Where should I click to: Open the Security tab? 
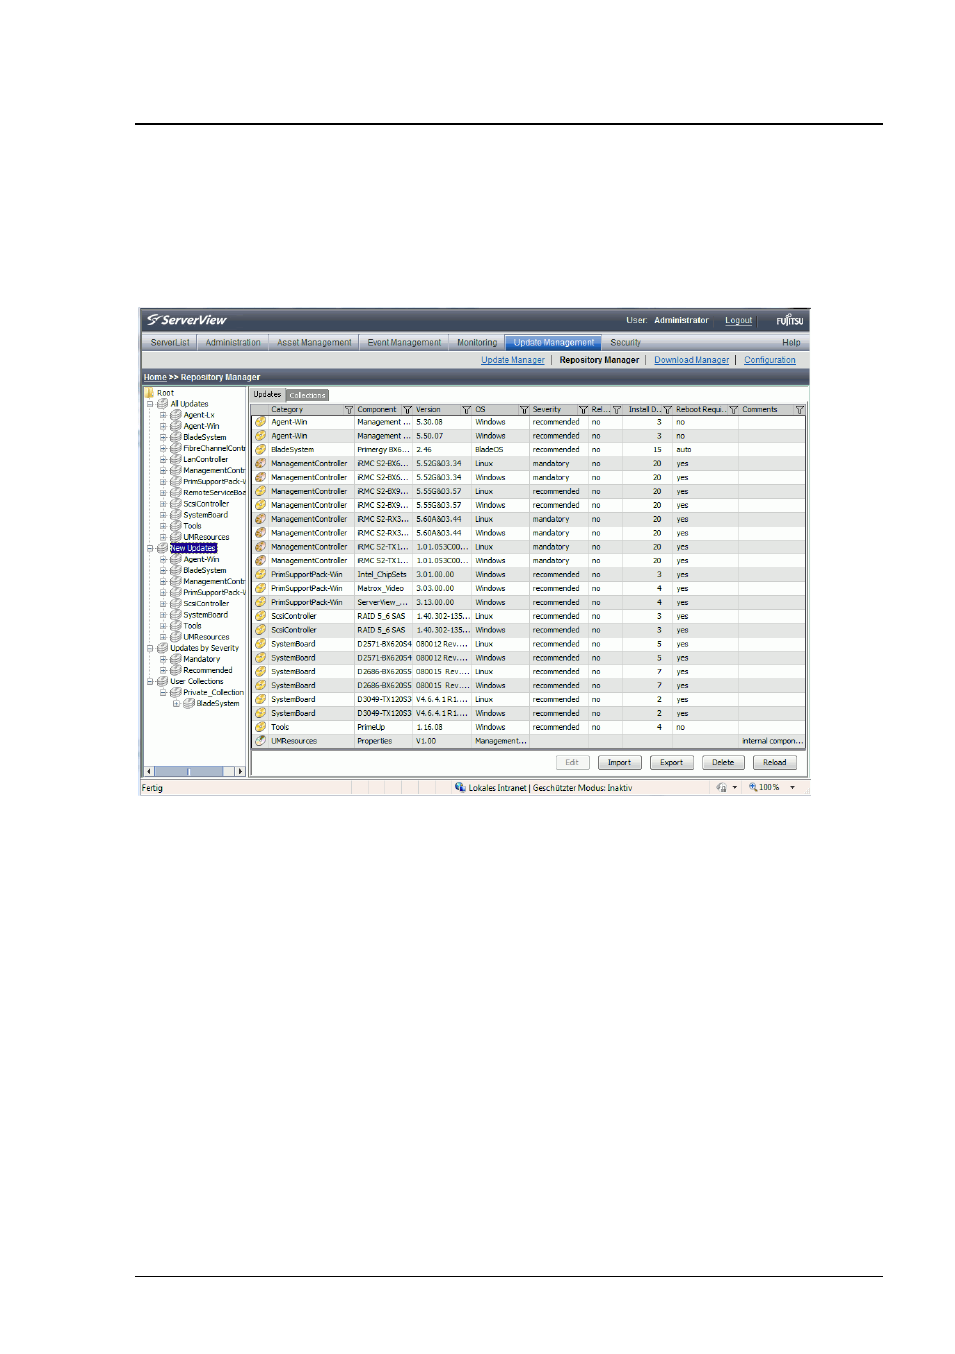pos(626,343)
